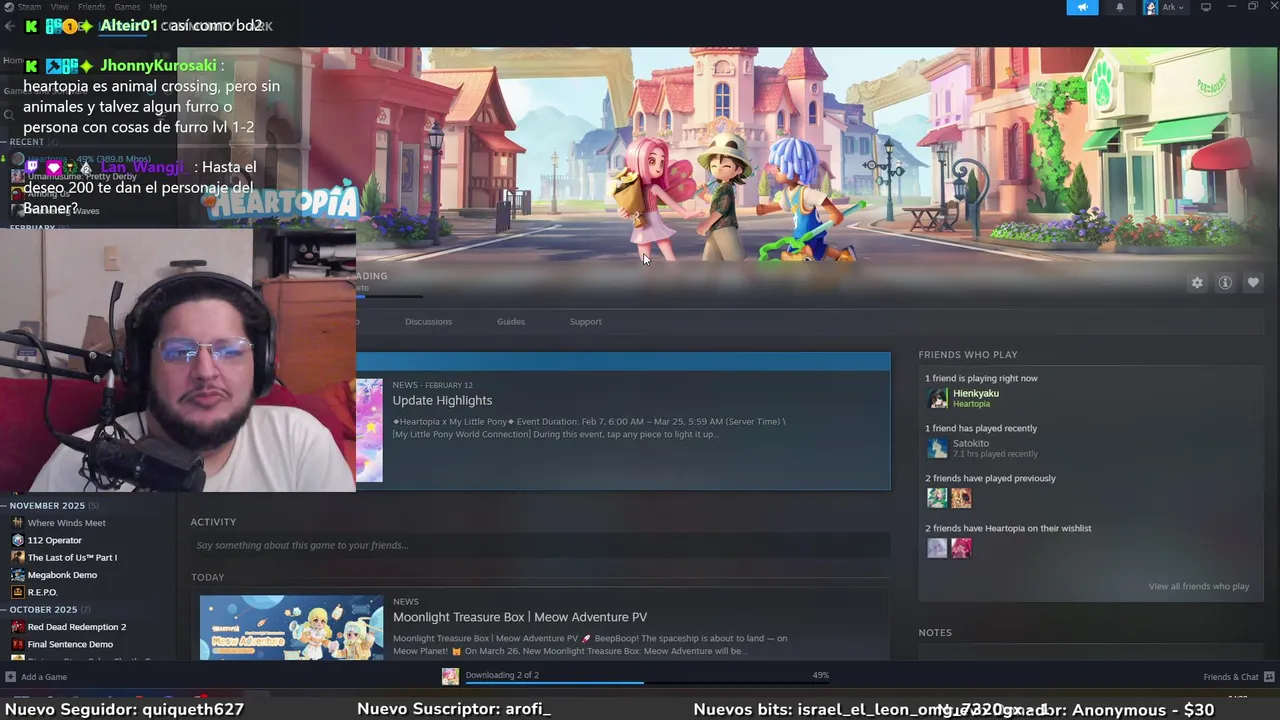Screen dimensions: 1280x720
Task: Select 112 Operator in library
Action: pyautogui.click(x=55, y=540)
